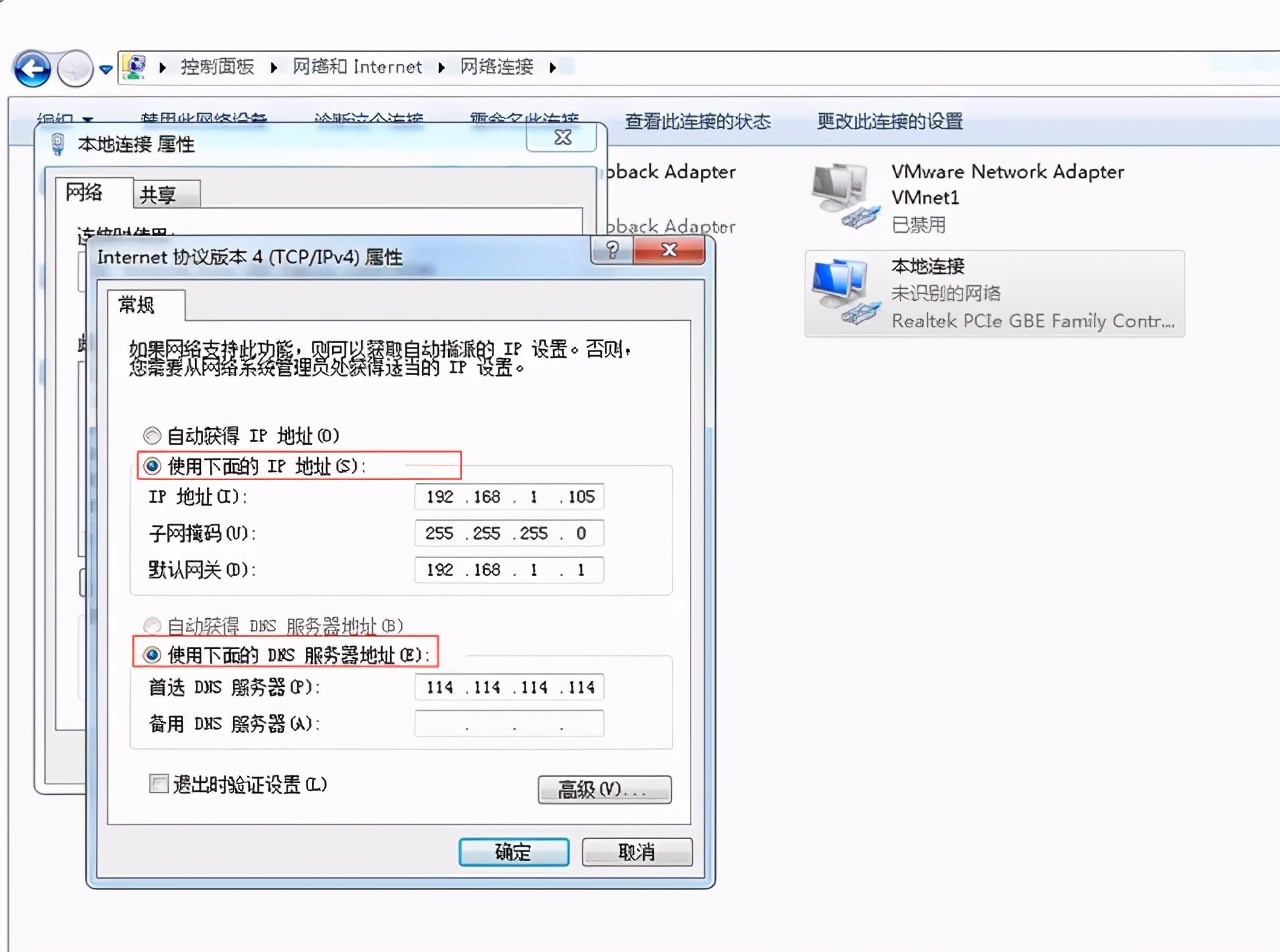Click the 确定 button to confirm settings

[x=513, y=852]
